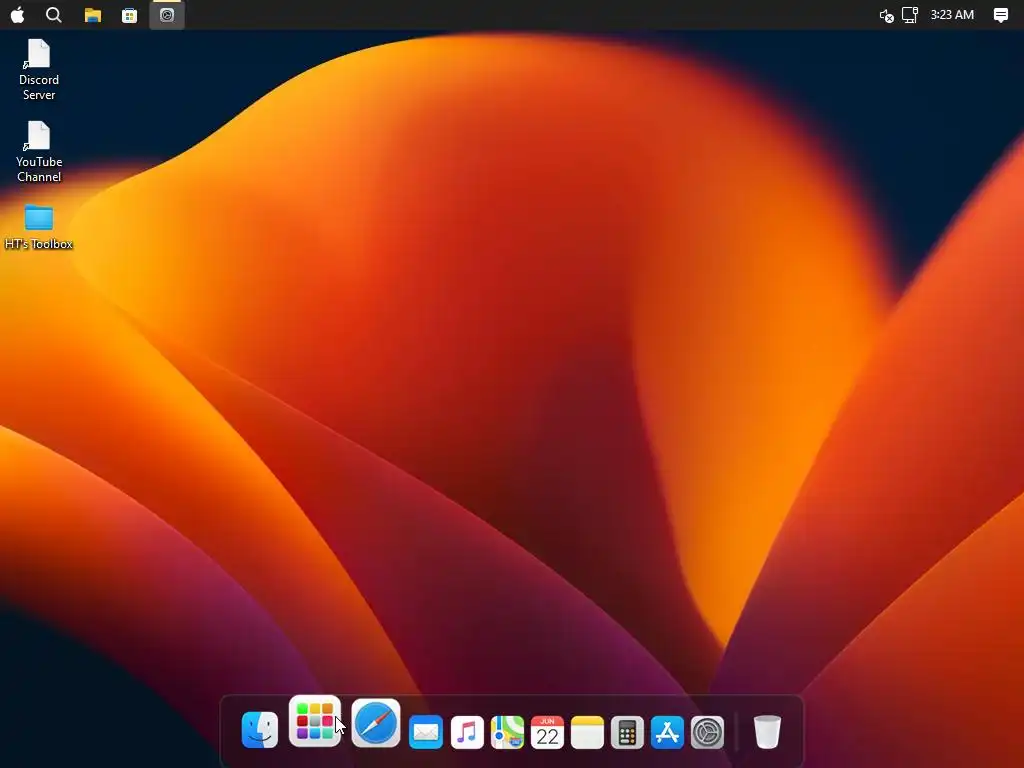Launch File Explorer from the top bar
Image resolution: width=1024 pixels, height=768 pixels.
tap(93, 15)
